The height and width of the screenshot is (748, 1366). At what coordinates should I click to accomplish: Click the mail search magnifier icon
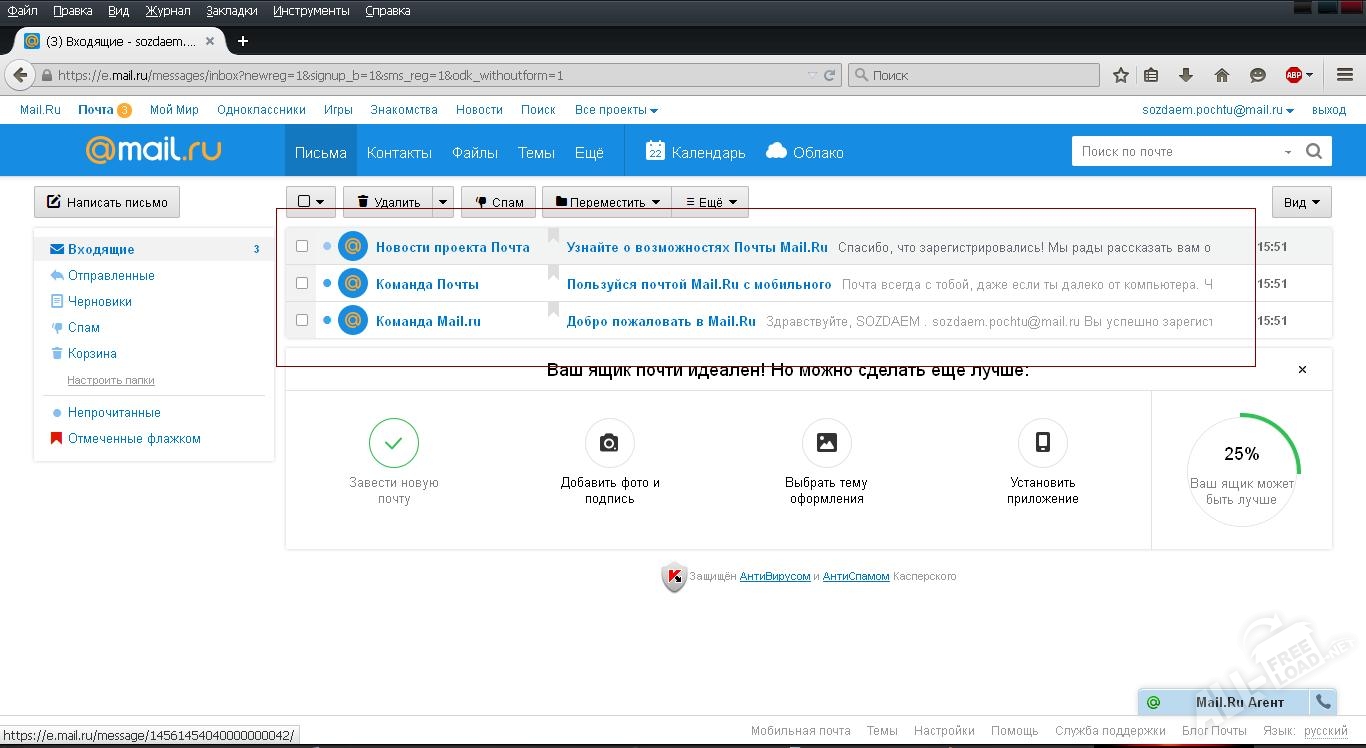tap(1314, 152)
